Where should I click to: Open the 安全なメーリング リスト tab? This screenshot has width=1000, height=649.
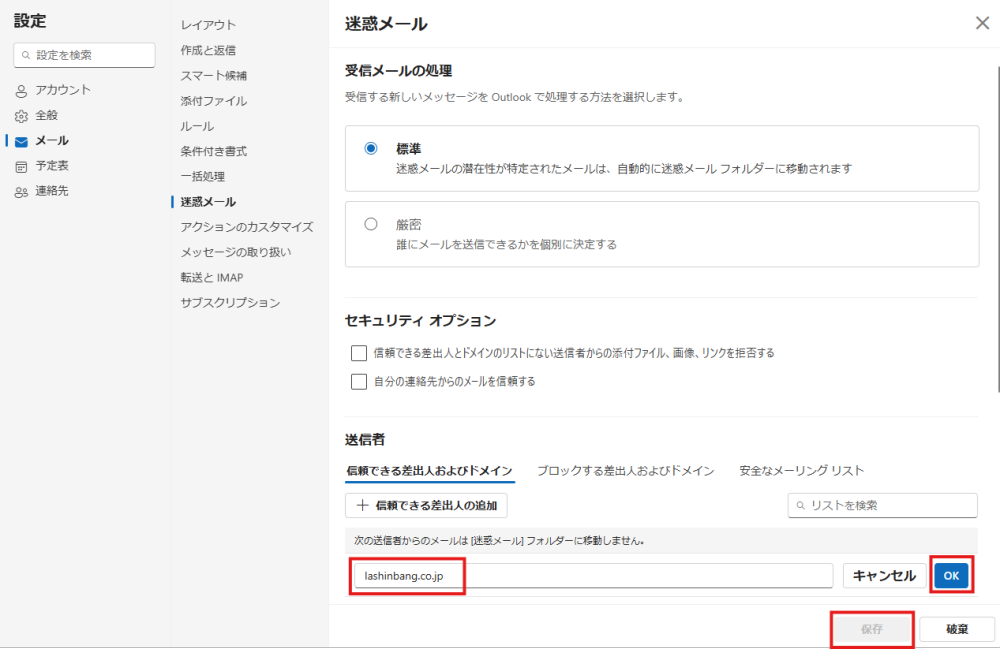[x=801, y=470]
